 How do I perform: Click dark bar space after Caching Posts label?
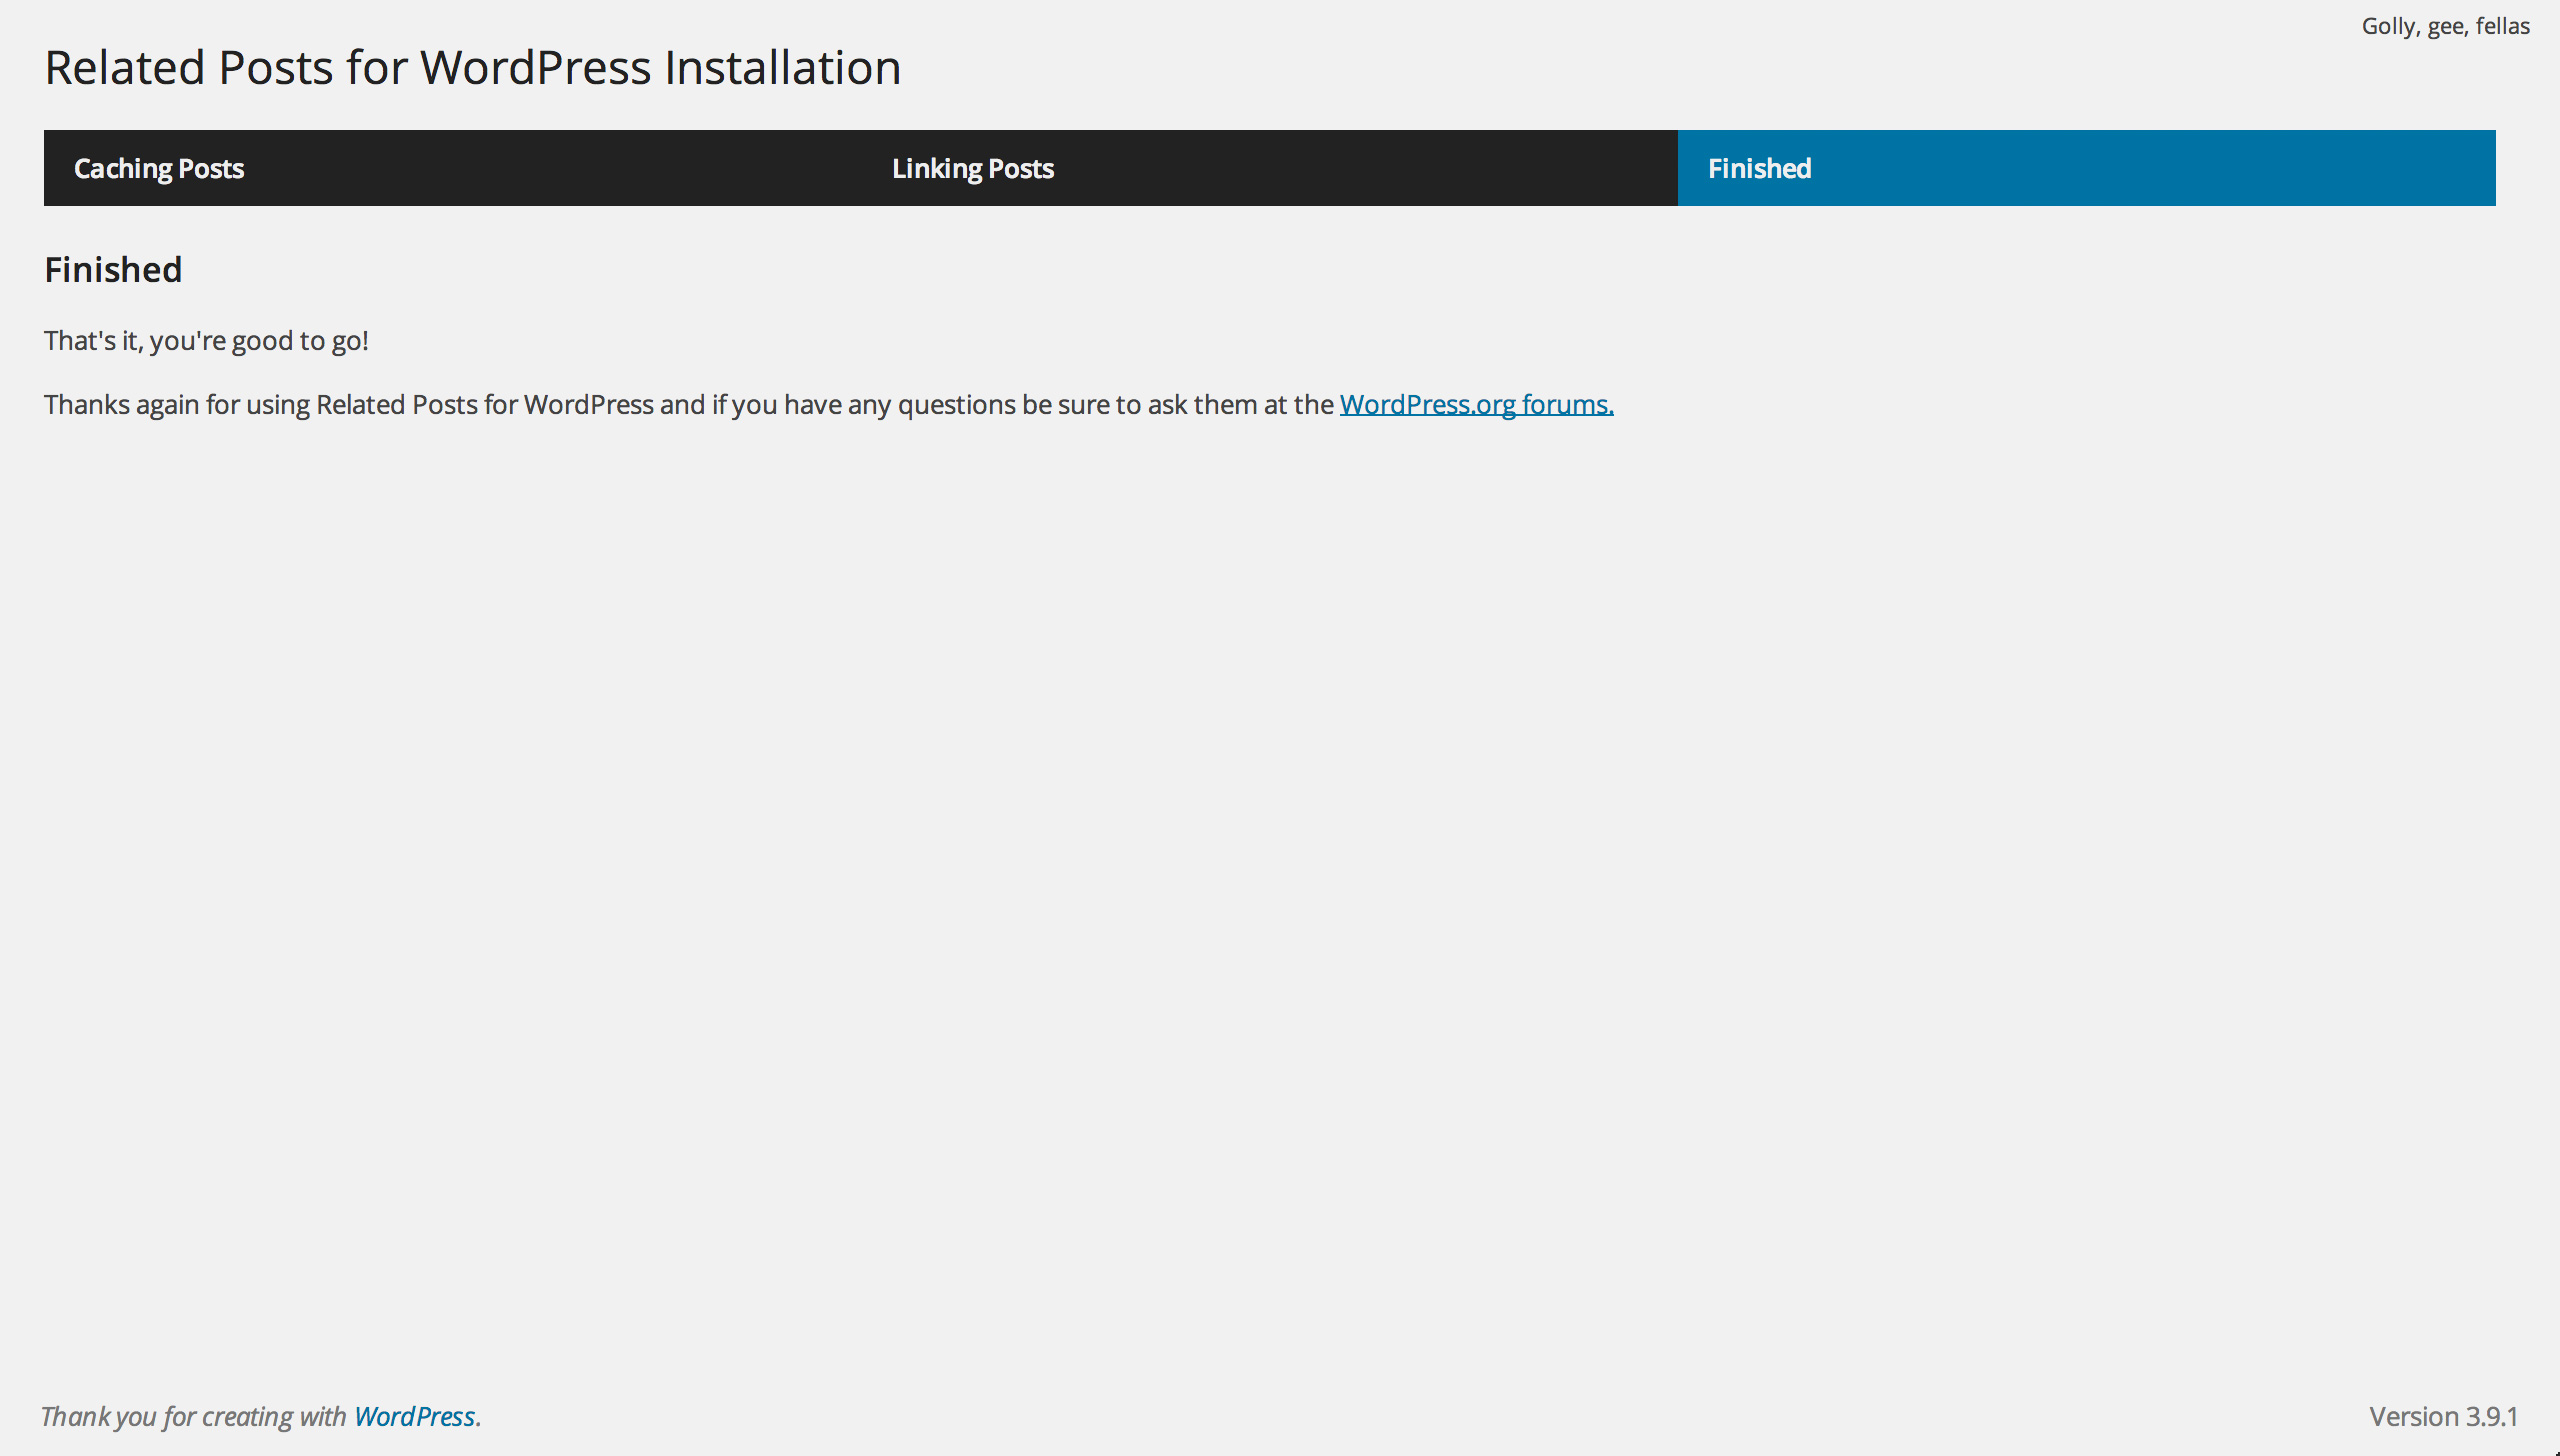(x=560, y=168)
